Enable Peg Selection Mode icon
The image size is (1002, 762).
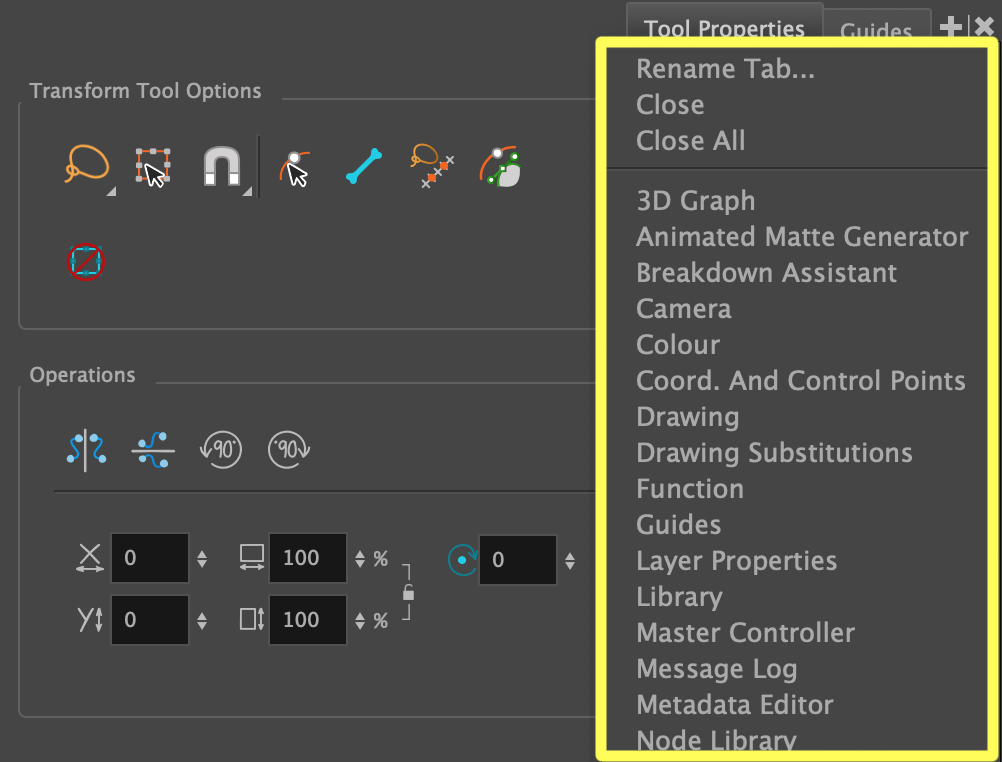point(293,167)
